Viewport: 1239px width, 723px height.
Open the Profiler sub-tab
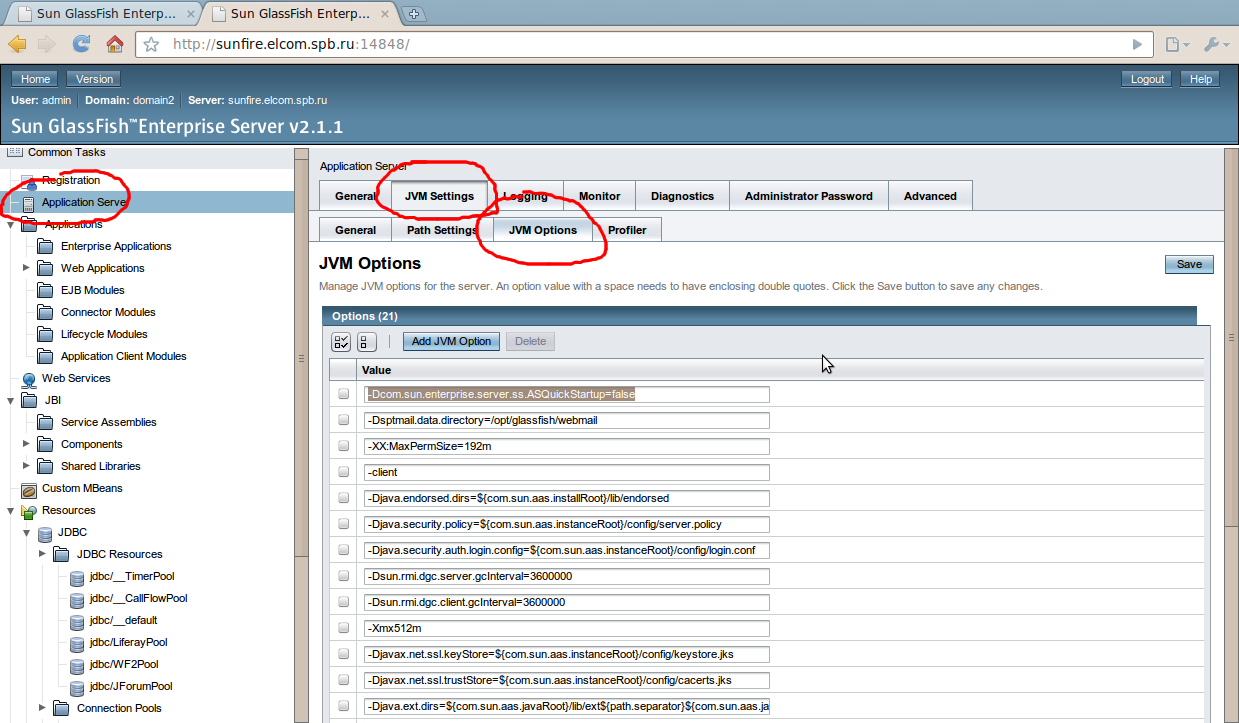627,230
